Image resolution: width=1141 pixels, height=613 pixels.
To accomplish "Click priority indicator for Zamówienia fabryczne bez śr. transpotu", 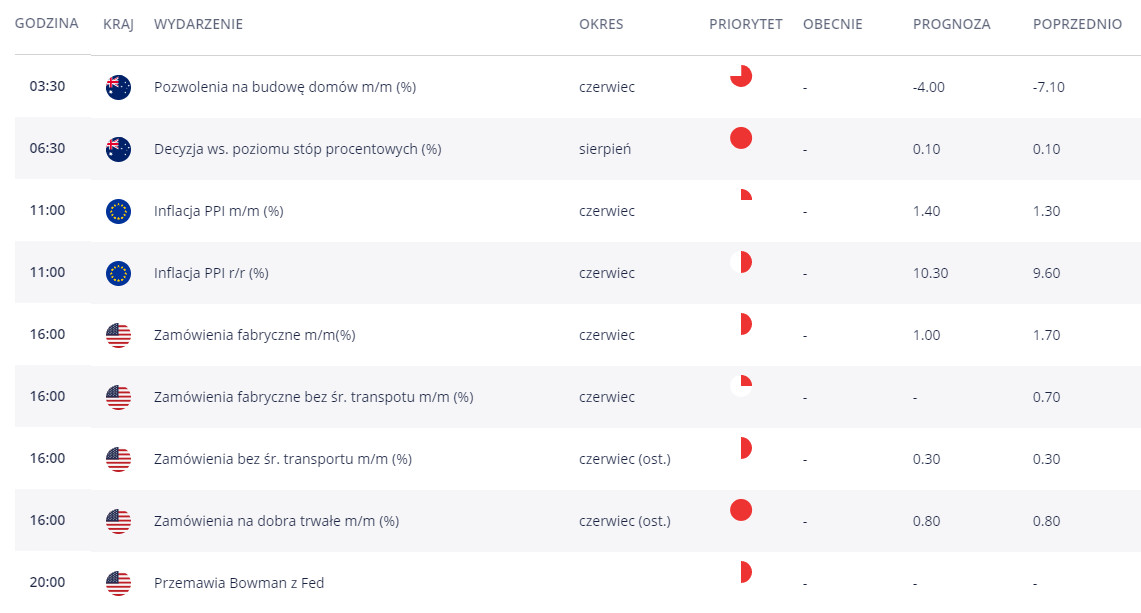I will click(x=741, y=386).
